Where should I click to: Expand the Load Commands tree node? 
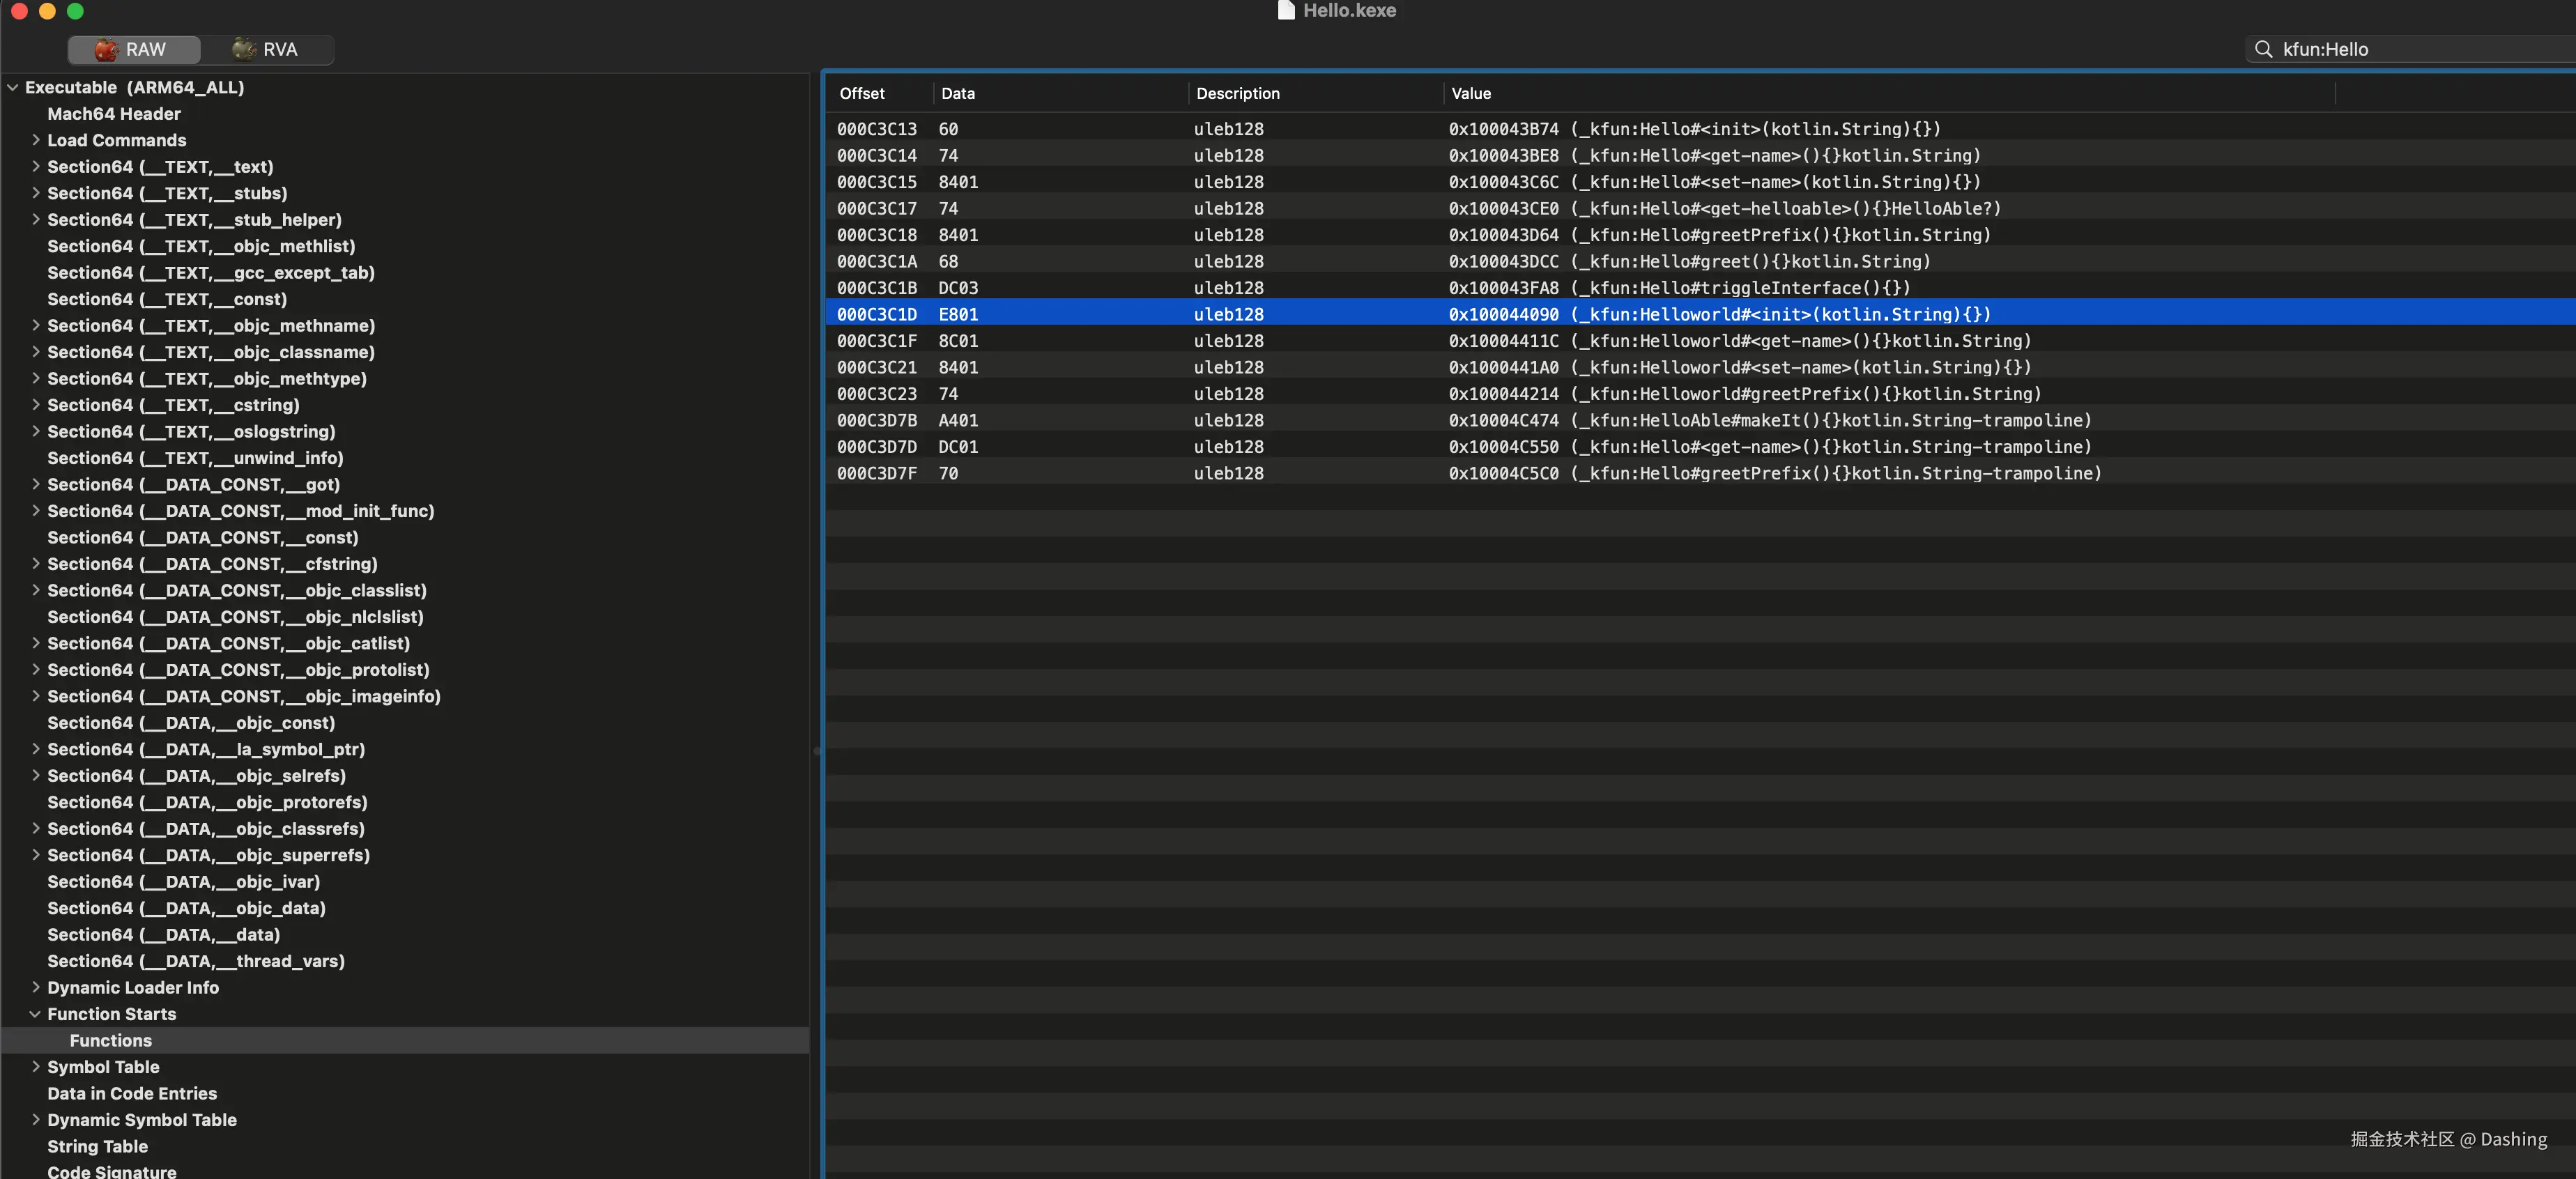pyautogui.click(x=36, y=140)
